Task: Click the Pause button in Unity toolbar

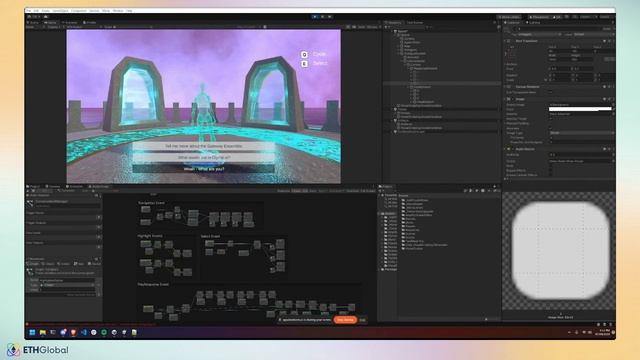Action: 322,17
